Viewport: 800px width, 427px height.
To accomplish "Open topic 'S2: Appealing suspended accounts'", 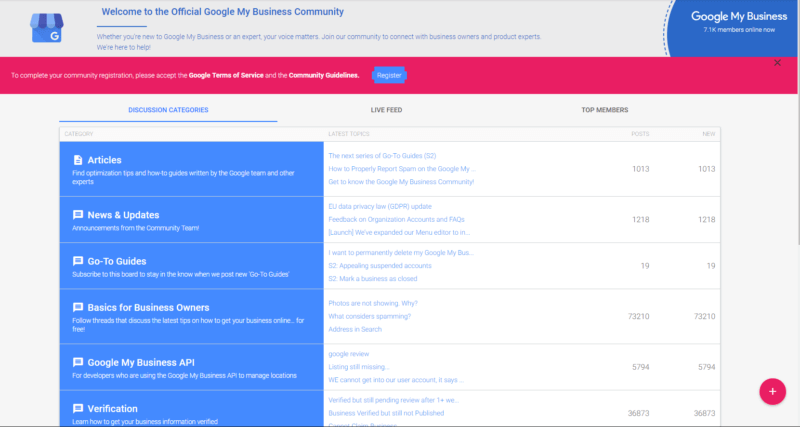I will (380, 266).
